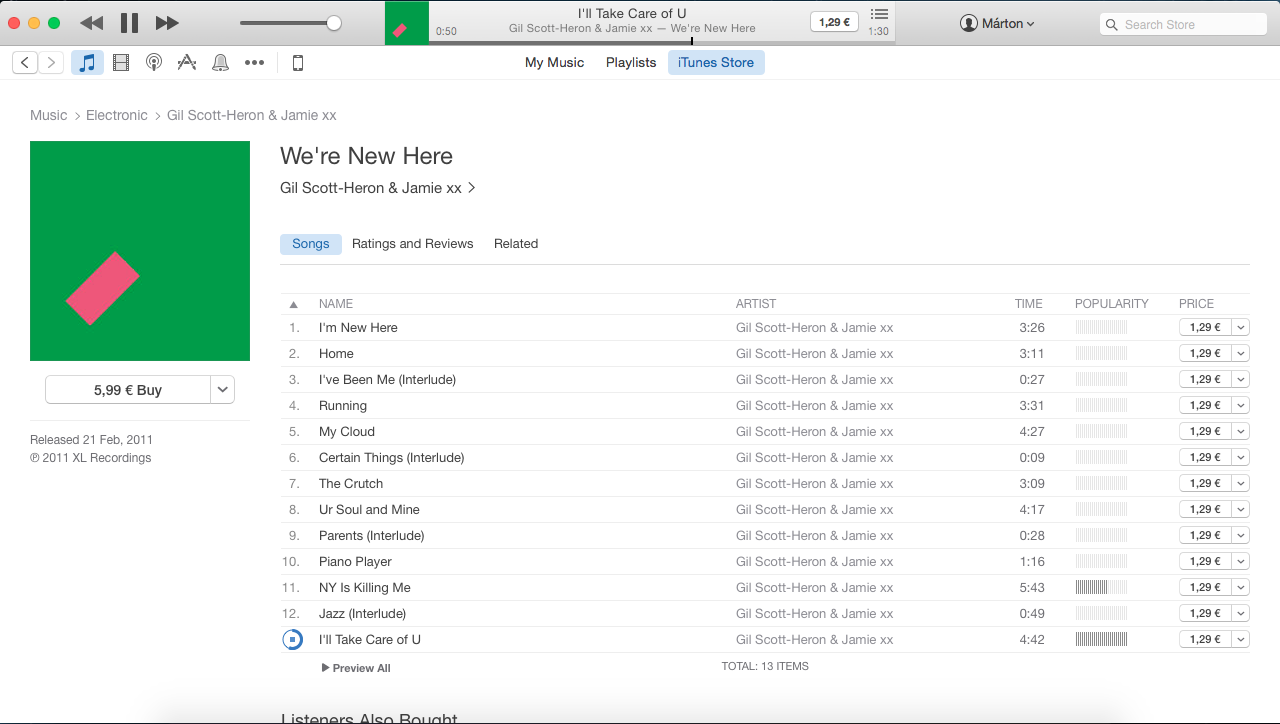Select the track Parents (Interlude)
Screen dimensions: 1280x724
pos(765,536)
